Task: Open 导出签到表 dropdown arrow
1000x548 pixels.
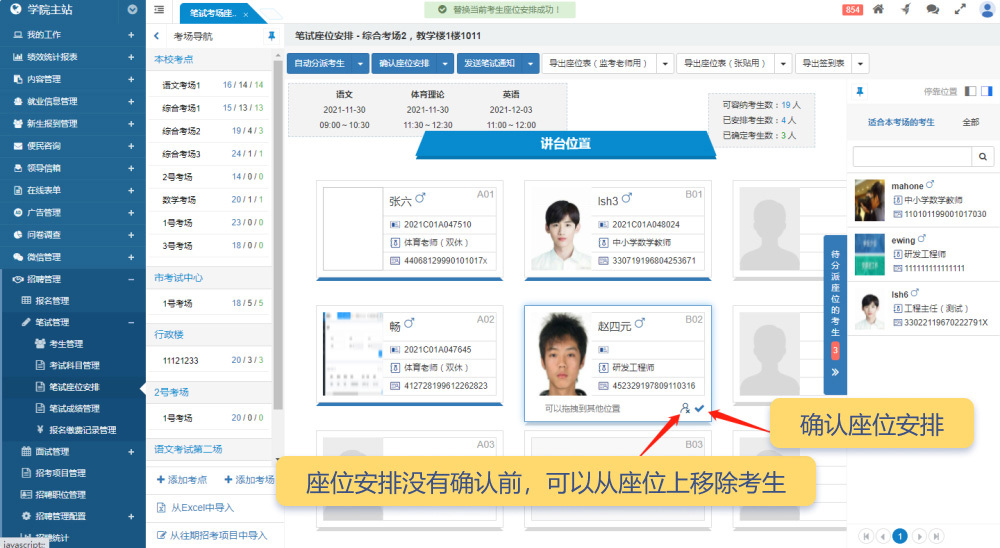Action: (861, 64)
